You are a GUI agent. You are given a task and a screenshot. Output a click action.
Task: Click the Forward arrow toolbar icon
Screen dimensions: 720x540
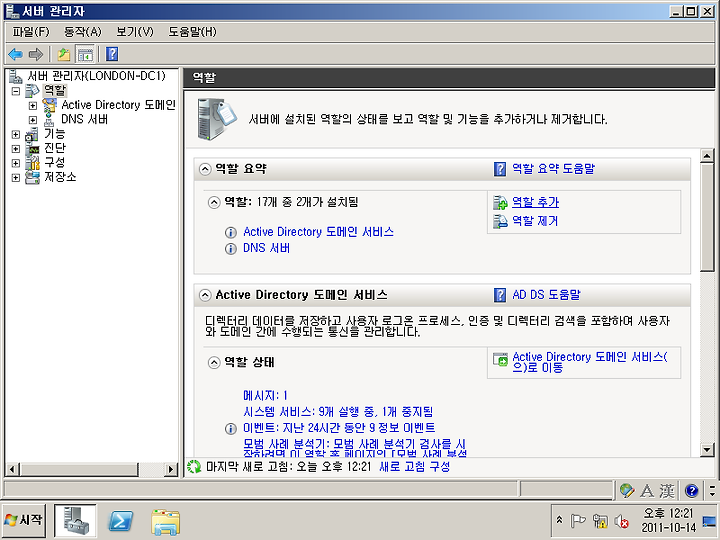click(x=36, y=54)
